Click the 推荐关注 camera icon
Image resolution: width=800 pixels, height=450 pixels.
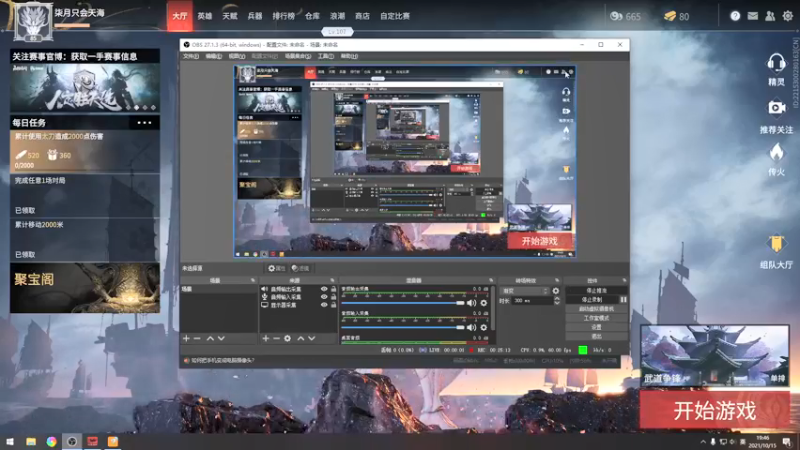[x=776, y=109]
